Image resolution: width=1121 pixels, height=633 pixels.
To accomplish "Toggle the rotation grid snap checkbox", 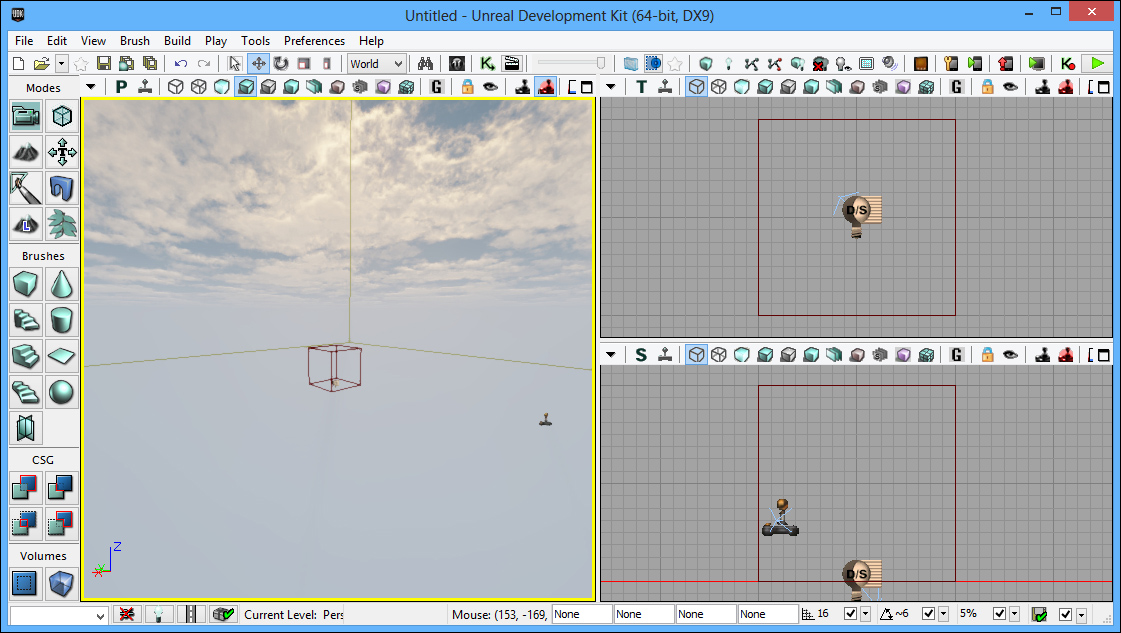I will click(x=929, y=614).
